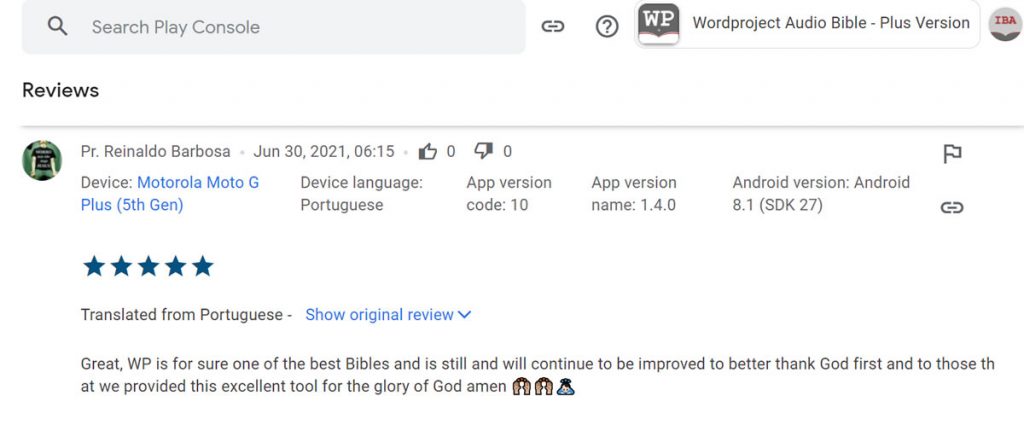Screen dimensions: 1024x425
Task: Copy review link with the chain icon
Action: click(x=952, y=208)
